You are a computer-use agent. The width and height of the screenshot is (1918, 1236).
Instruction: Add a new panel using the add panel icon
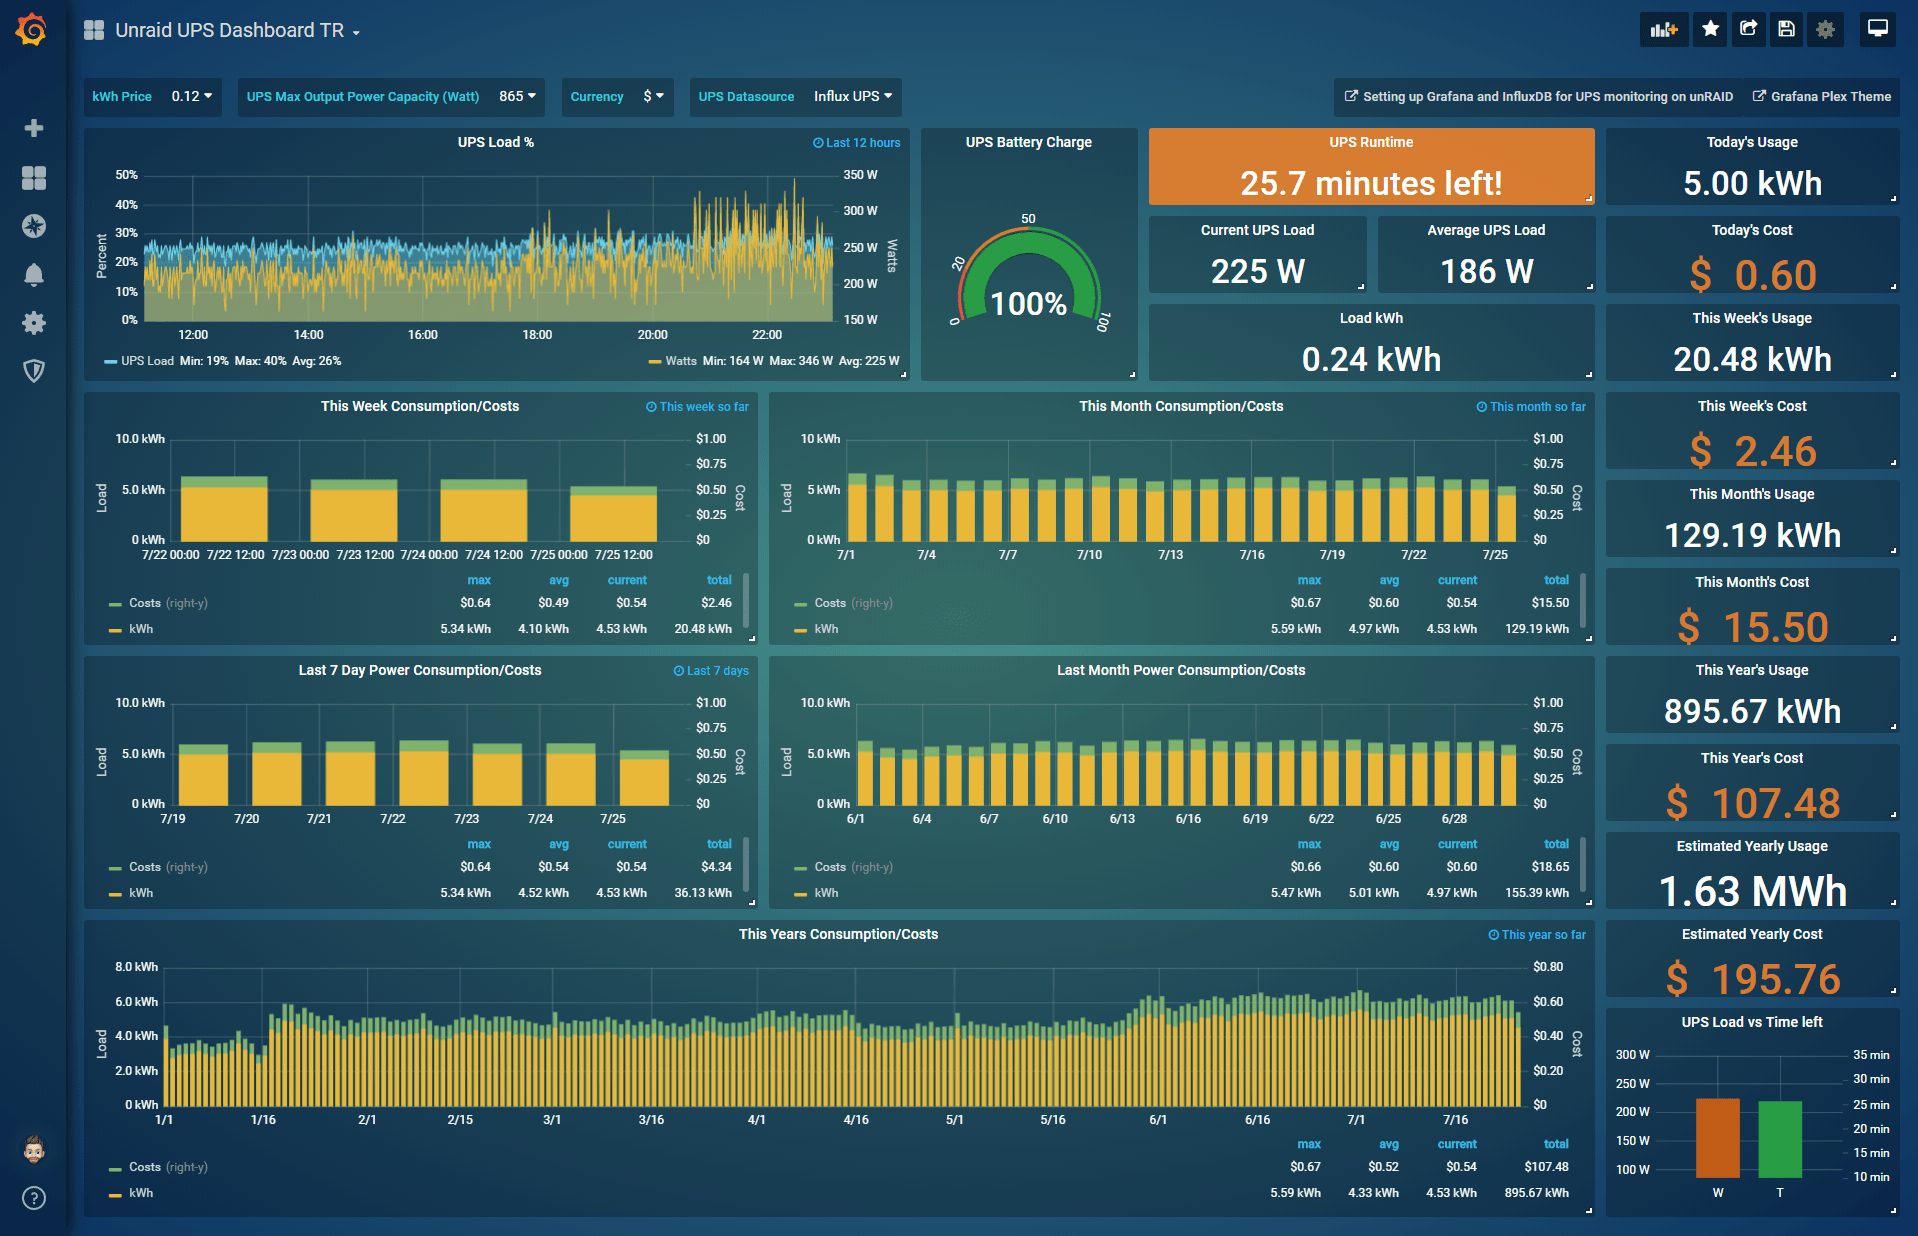1664,29
